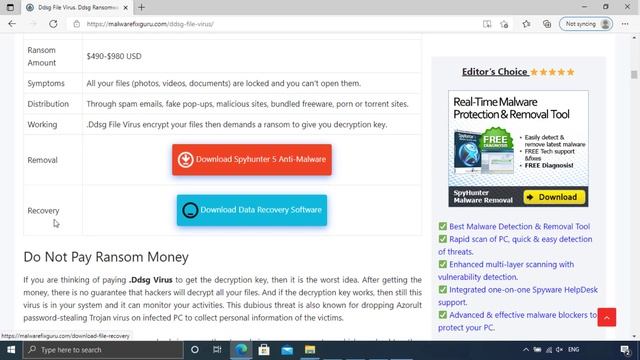Click the battery icon in system tray
The image size is (640, 360).
[x=538, y=350]
